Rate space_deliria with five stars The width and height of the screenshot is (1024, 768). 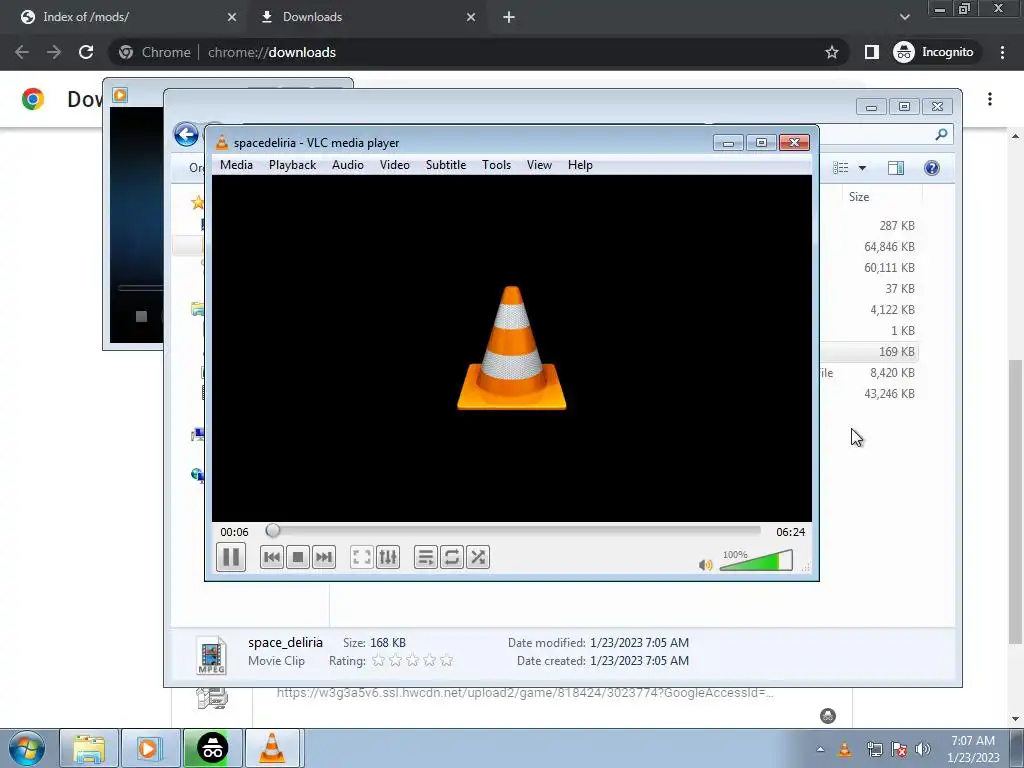tap(447, 660)
